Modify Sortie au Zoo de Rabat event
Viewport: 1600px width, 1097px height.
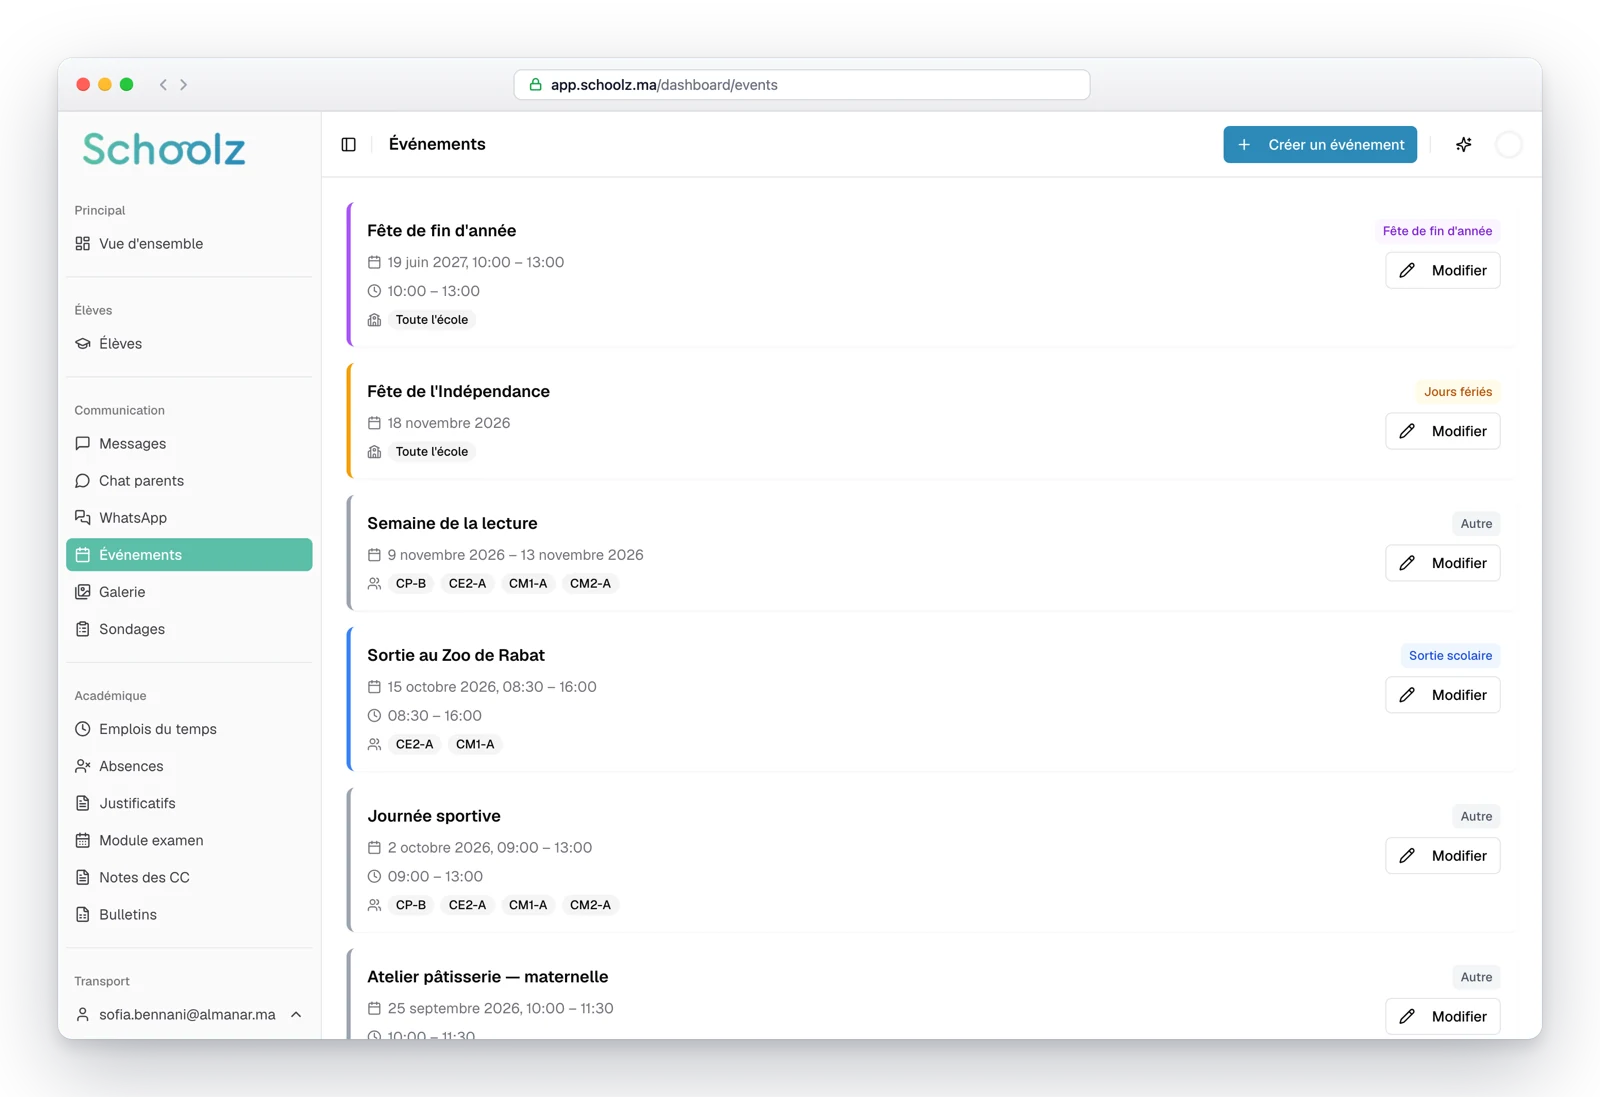click(x=1442, y=695)
